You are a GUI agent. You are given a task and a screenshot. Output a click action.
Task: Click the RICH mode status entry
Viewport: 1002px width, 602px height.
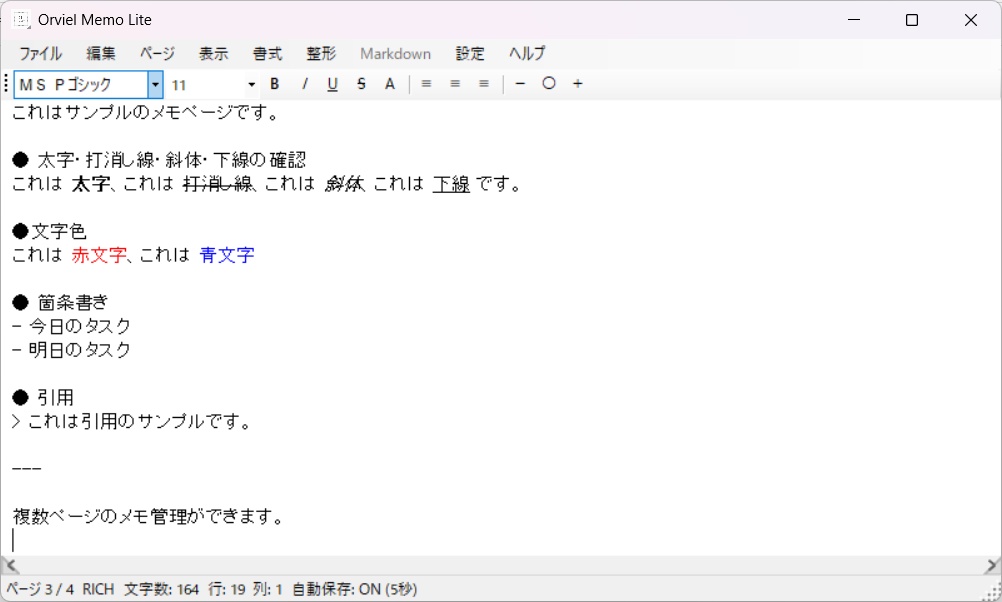pyautogui.click(x=98, y=589)
